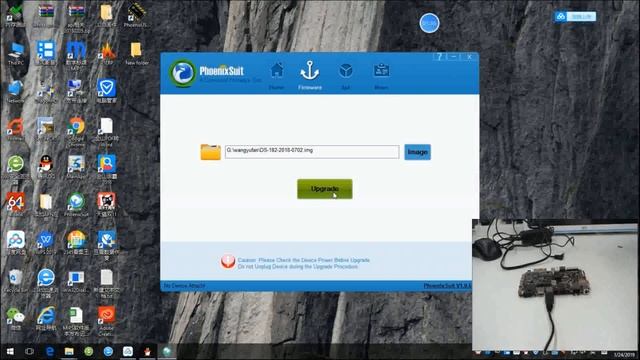Click the cloud widget at top right
The width and height of the screenshot is (640, 360).
pyautogui.click(x=575, y=16)
